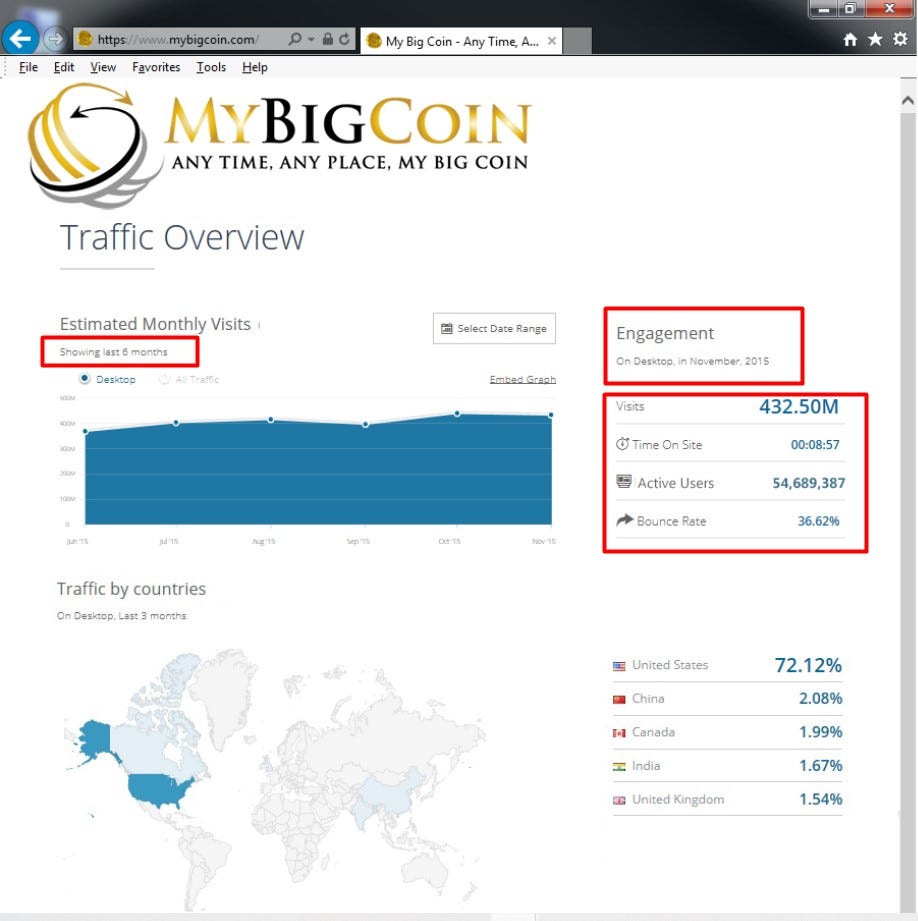Open a new blank tab
Screen dimensions: 918x921
(x=577, y=41)
